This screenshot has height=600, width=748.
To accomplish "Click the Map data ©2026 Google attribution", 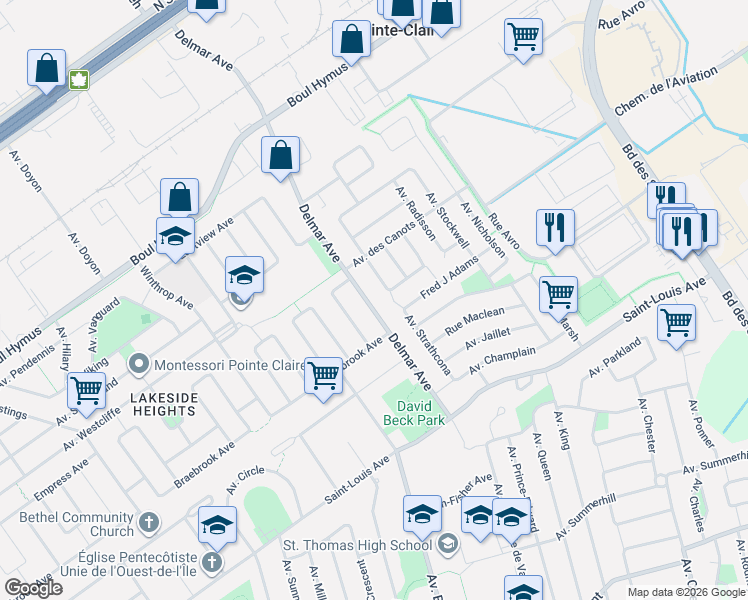I will coord(686,593).
